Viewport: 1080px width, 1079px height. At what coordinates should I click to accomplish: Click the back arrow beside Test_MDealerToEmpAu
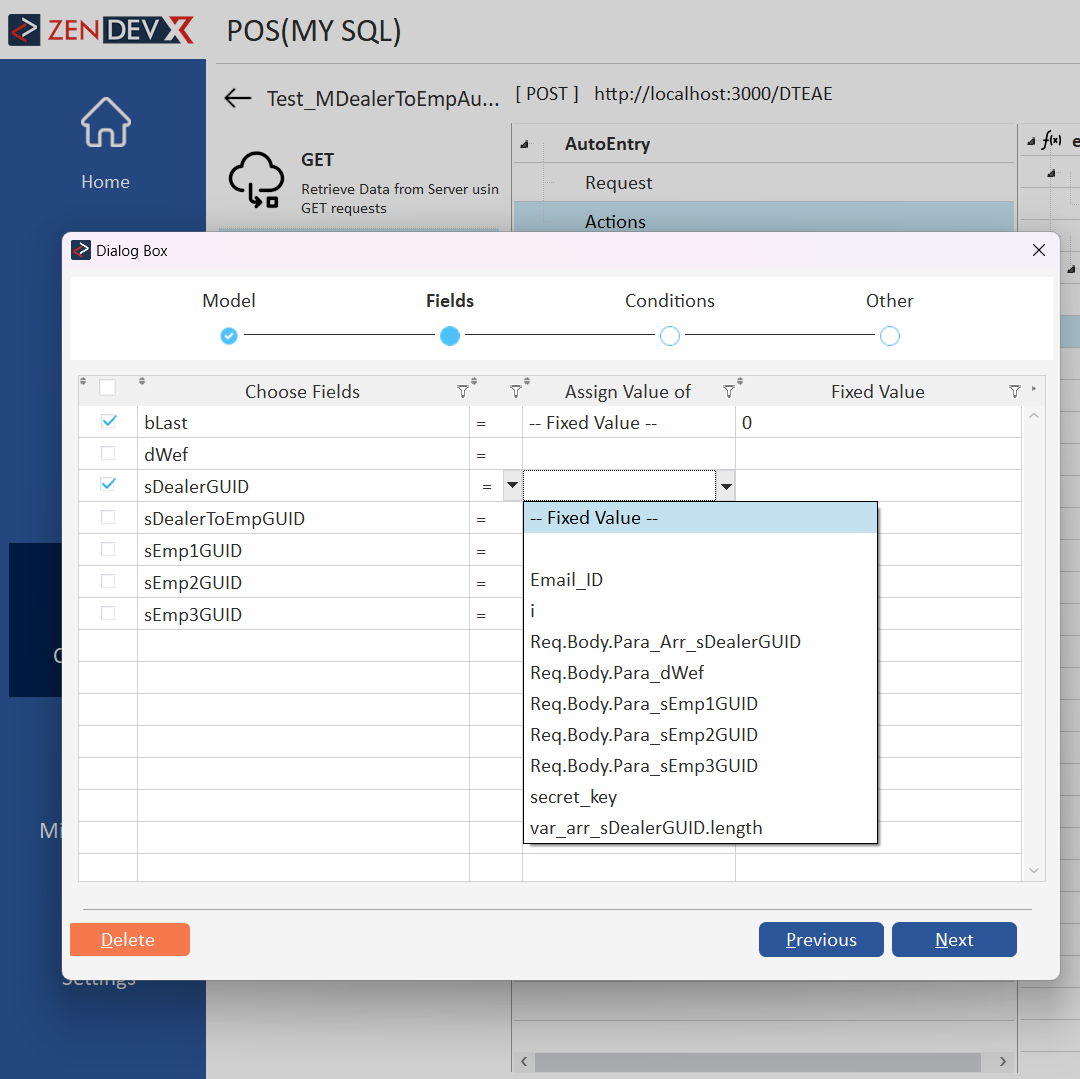[237, 98]
